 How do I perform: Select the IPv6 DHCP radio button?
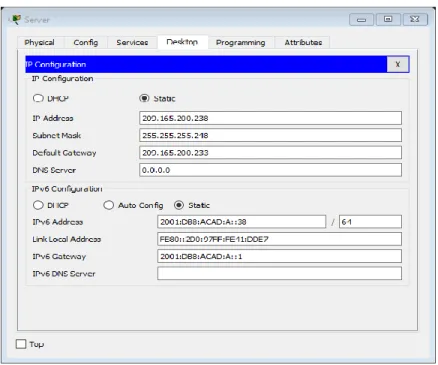[38, 205]
